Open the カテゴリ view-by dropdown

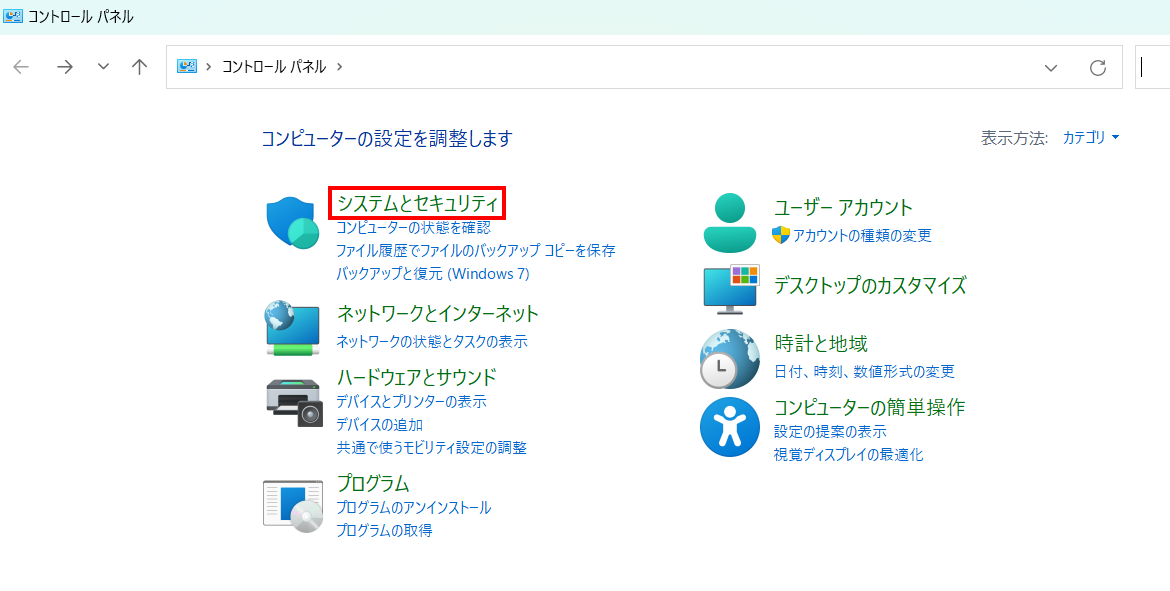click(x=1091, y=137)
